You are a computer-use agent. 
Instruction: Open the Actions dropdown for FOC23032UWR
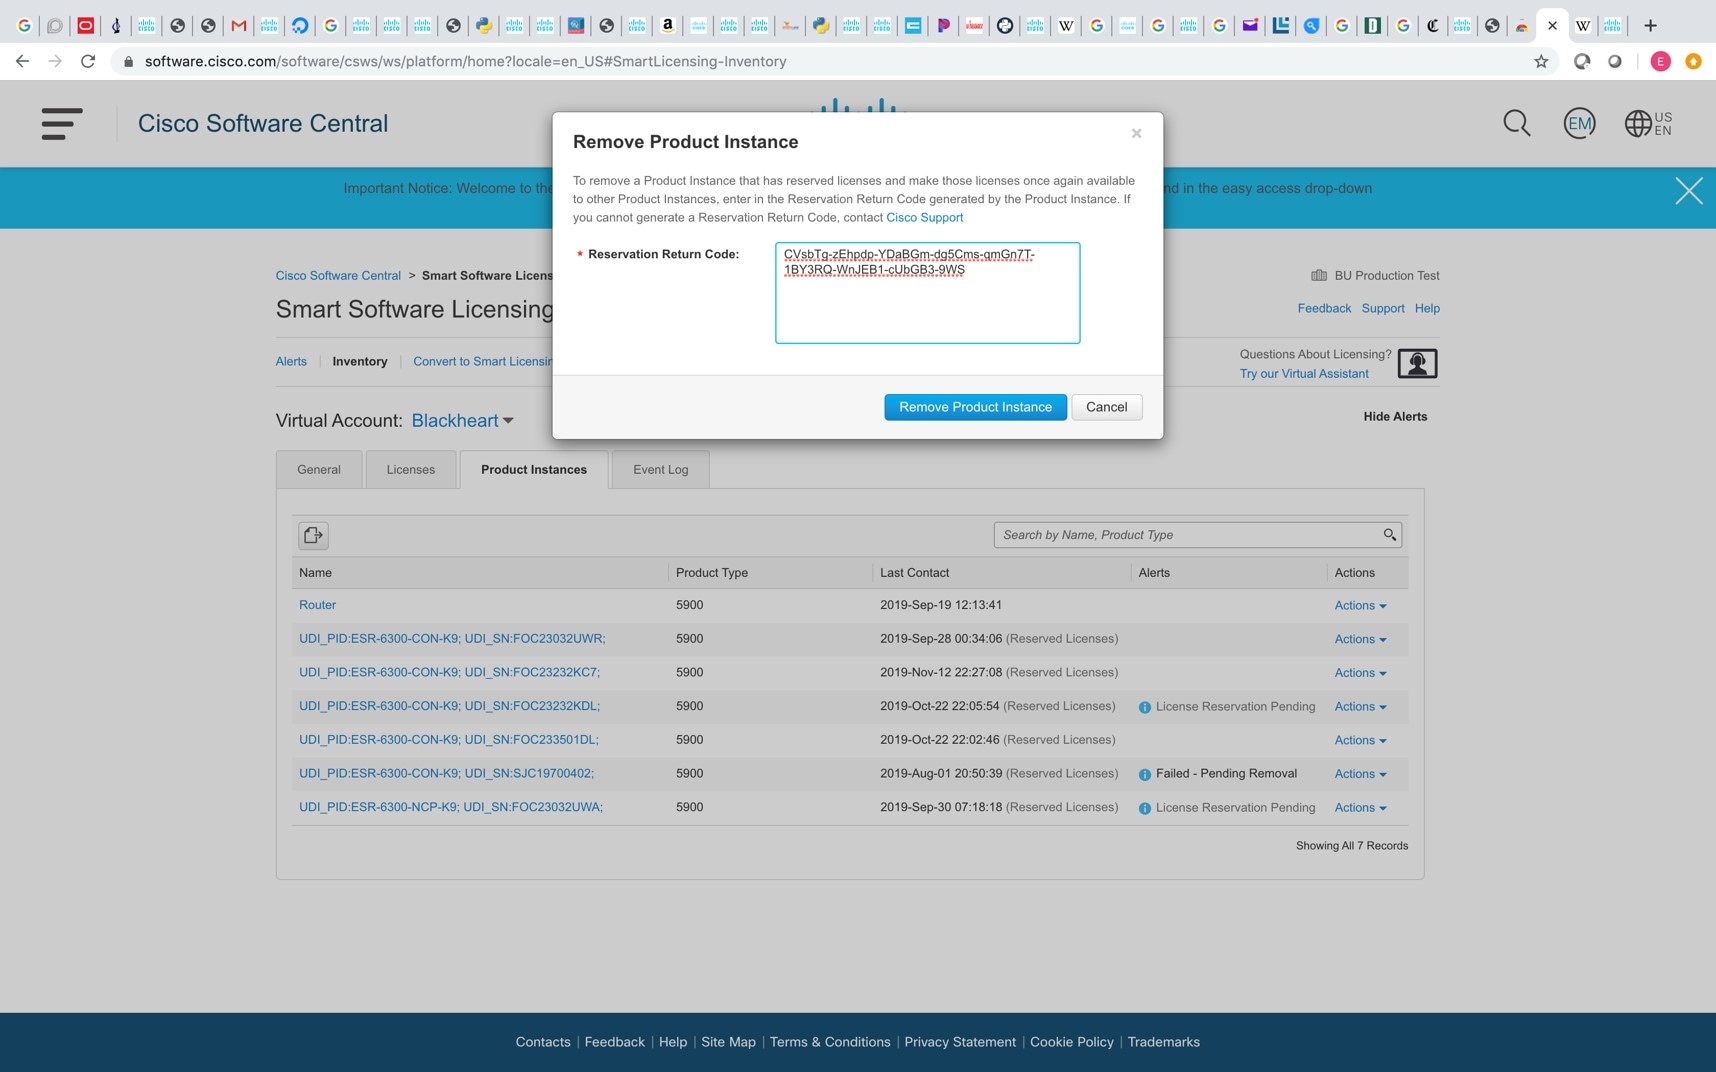(1360, 639)
